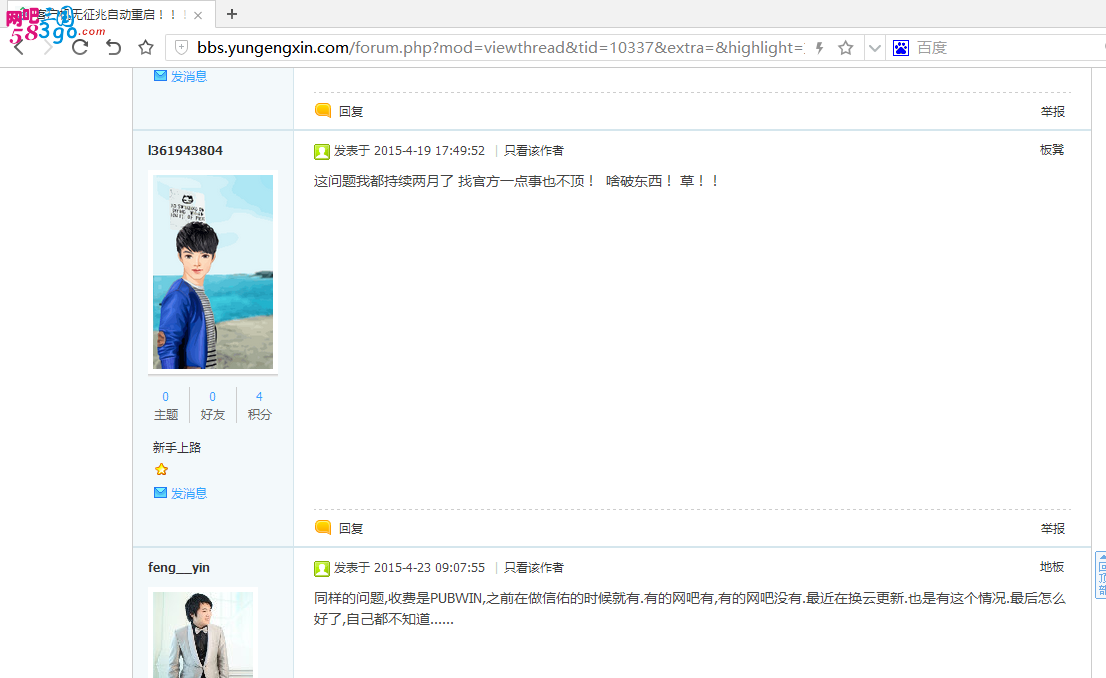Click the top 举报 report link
The width and height of the screenshot is (1106, 678).
pos(1052,111)
